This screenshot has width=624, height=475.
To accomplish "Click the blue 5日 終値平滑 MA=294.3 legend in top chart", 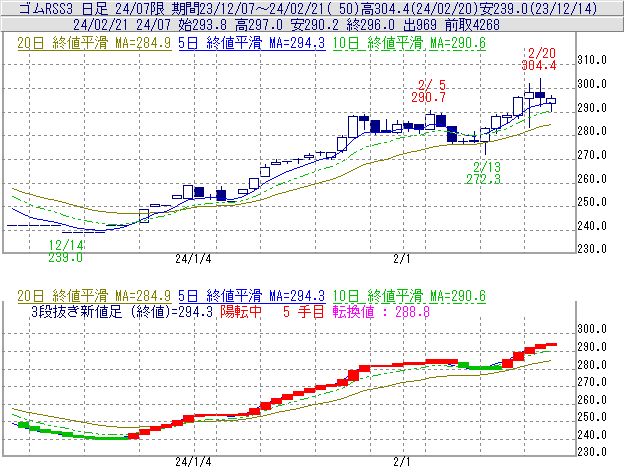I will pos(252,43).
